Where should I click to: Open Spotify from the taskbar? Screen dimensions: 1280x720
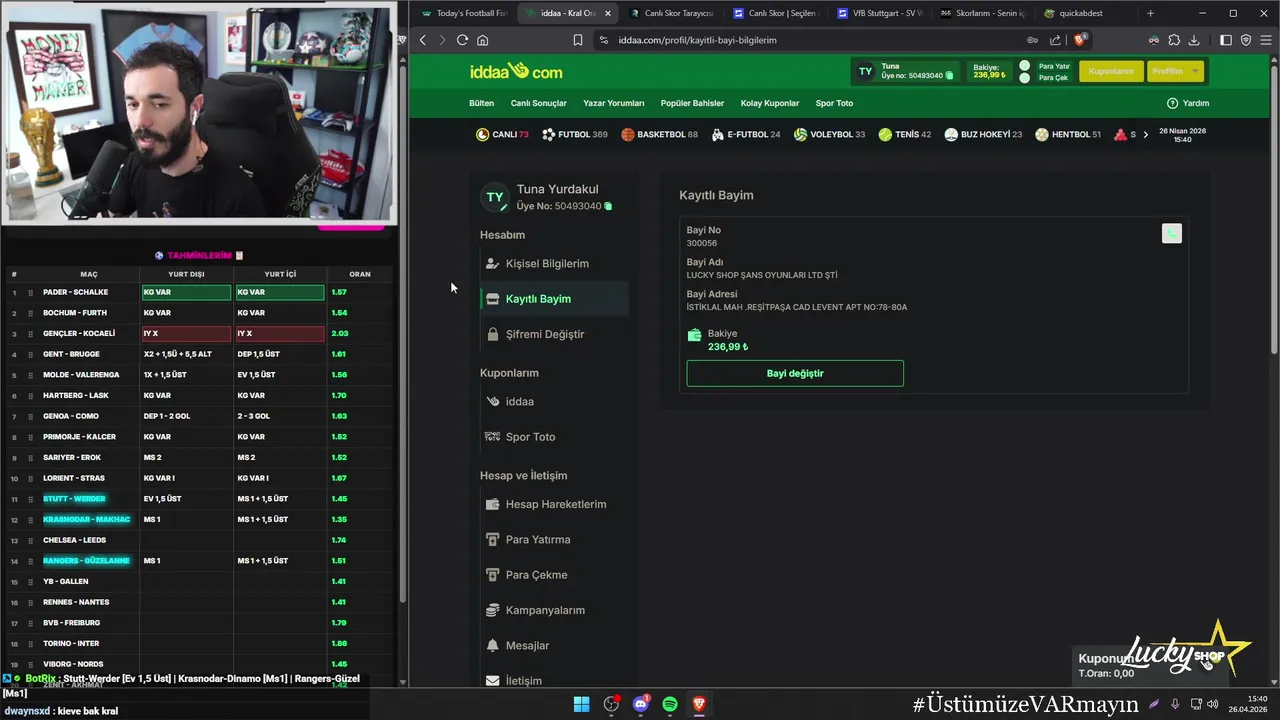(670, 704)
